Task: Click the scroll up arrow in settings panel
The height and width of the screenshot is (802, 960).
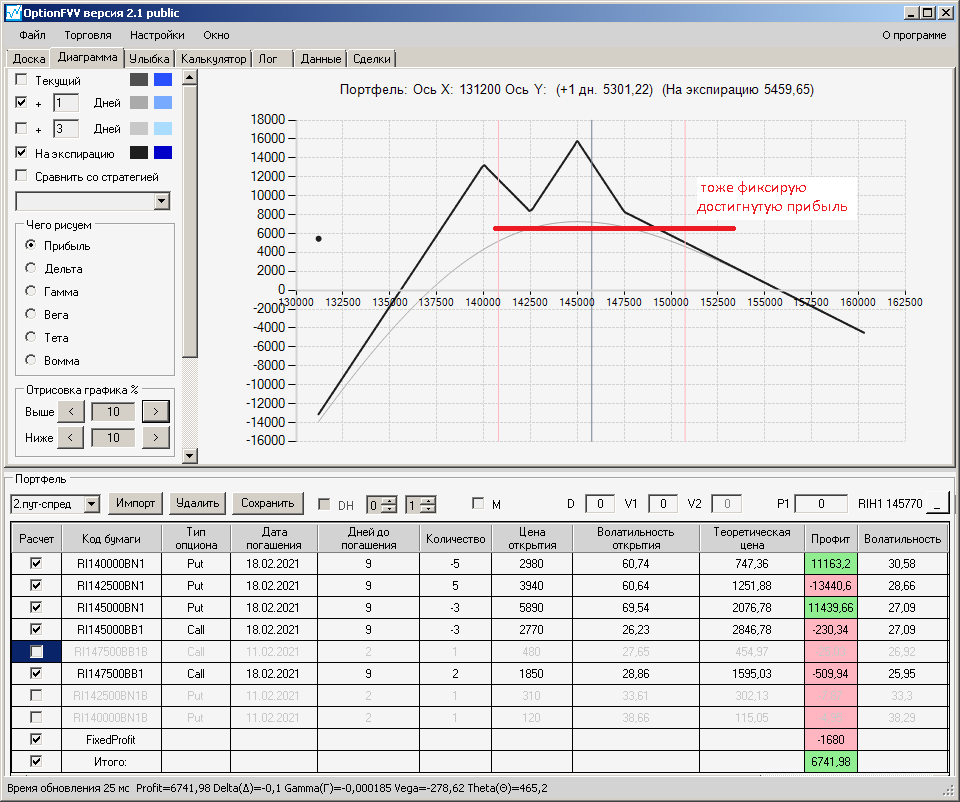Action: coord(190,77)
